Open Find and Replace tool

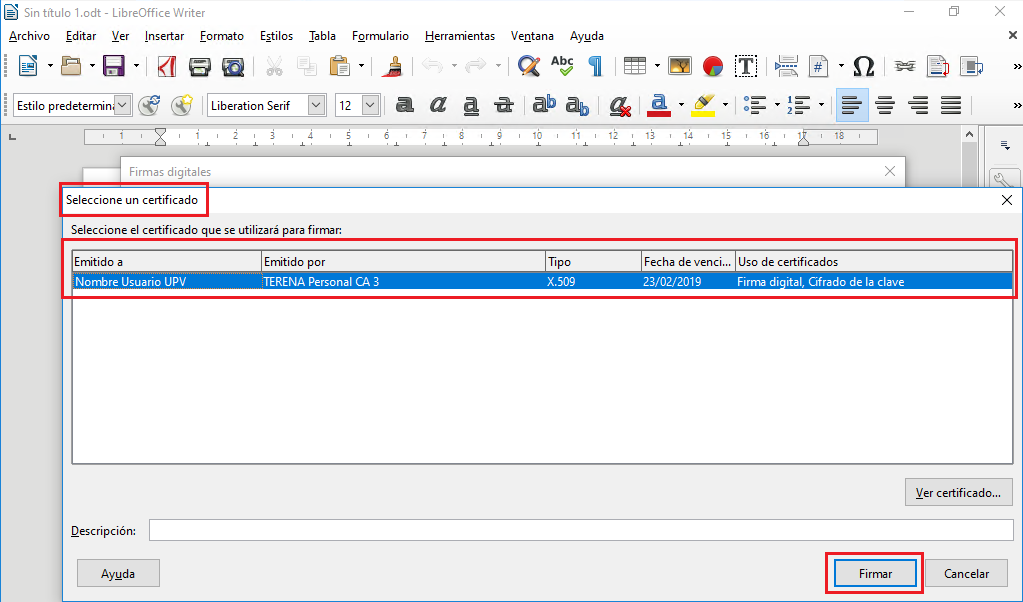pos(529,66)
